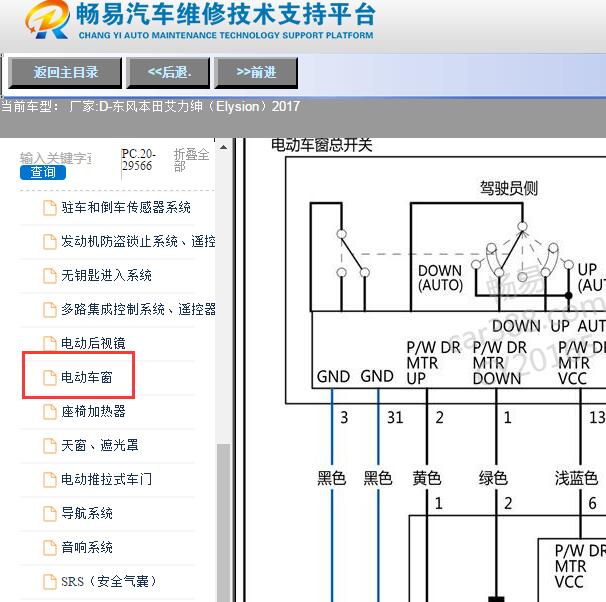The image size is (606, 602).
Task: Click the 浅蓝色 wire color label
Action: pos(576,478)
